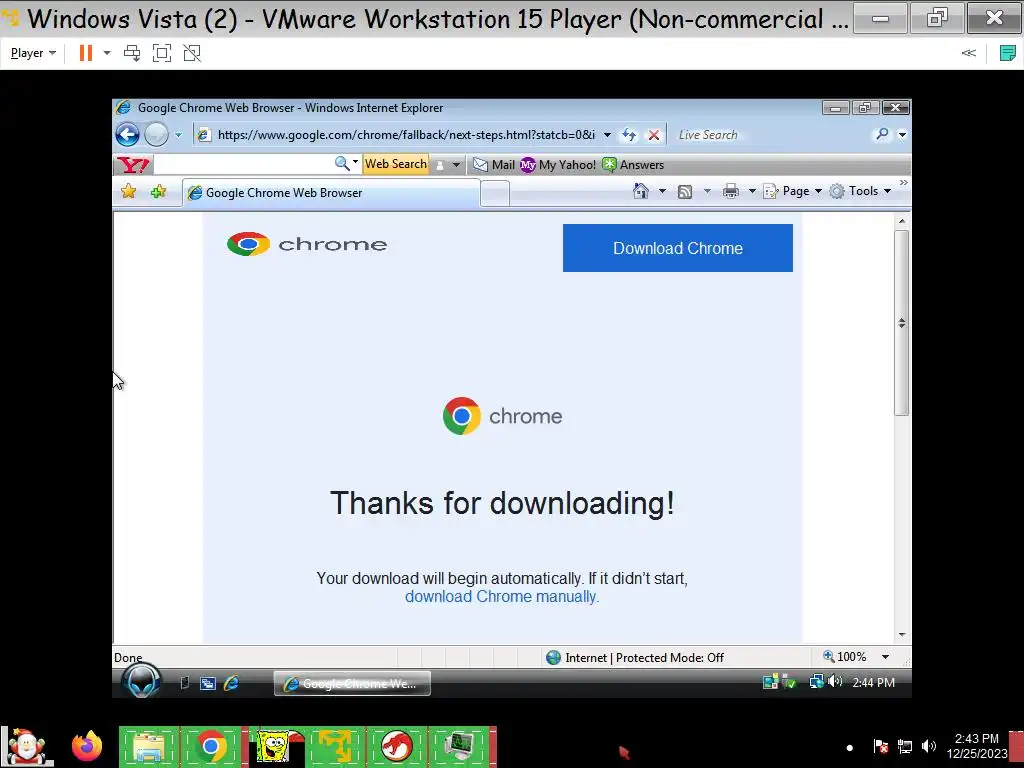Open the Favorites Center star icon
This screenshot has width=1024, height=768.
coord(129,191)
